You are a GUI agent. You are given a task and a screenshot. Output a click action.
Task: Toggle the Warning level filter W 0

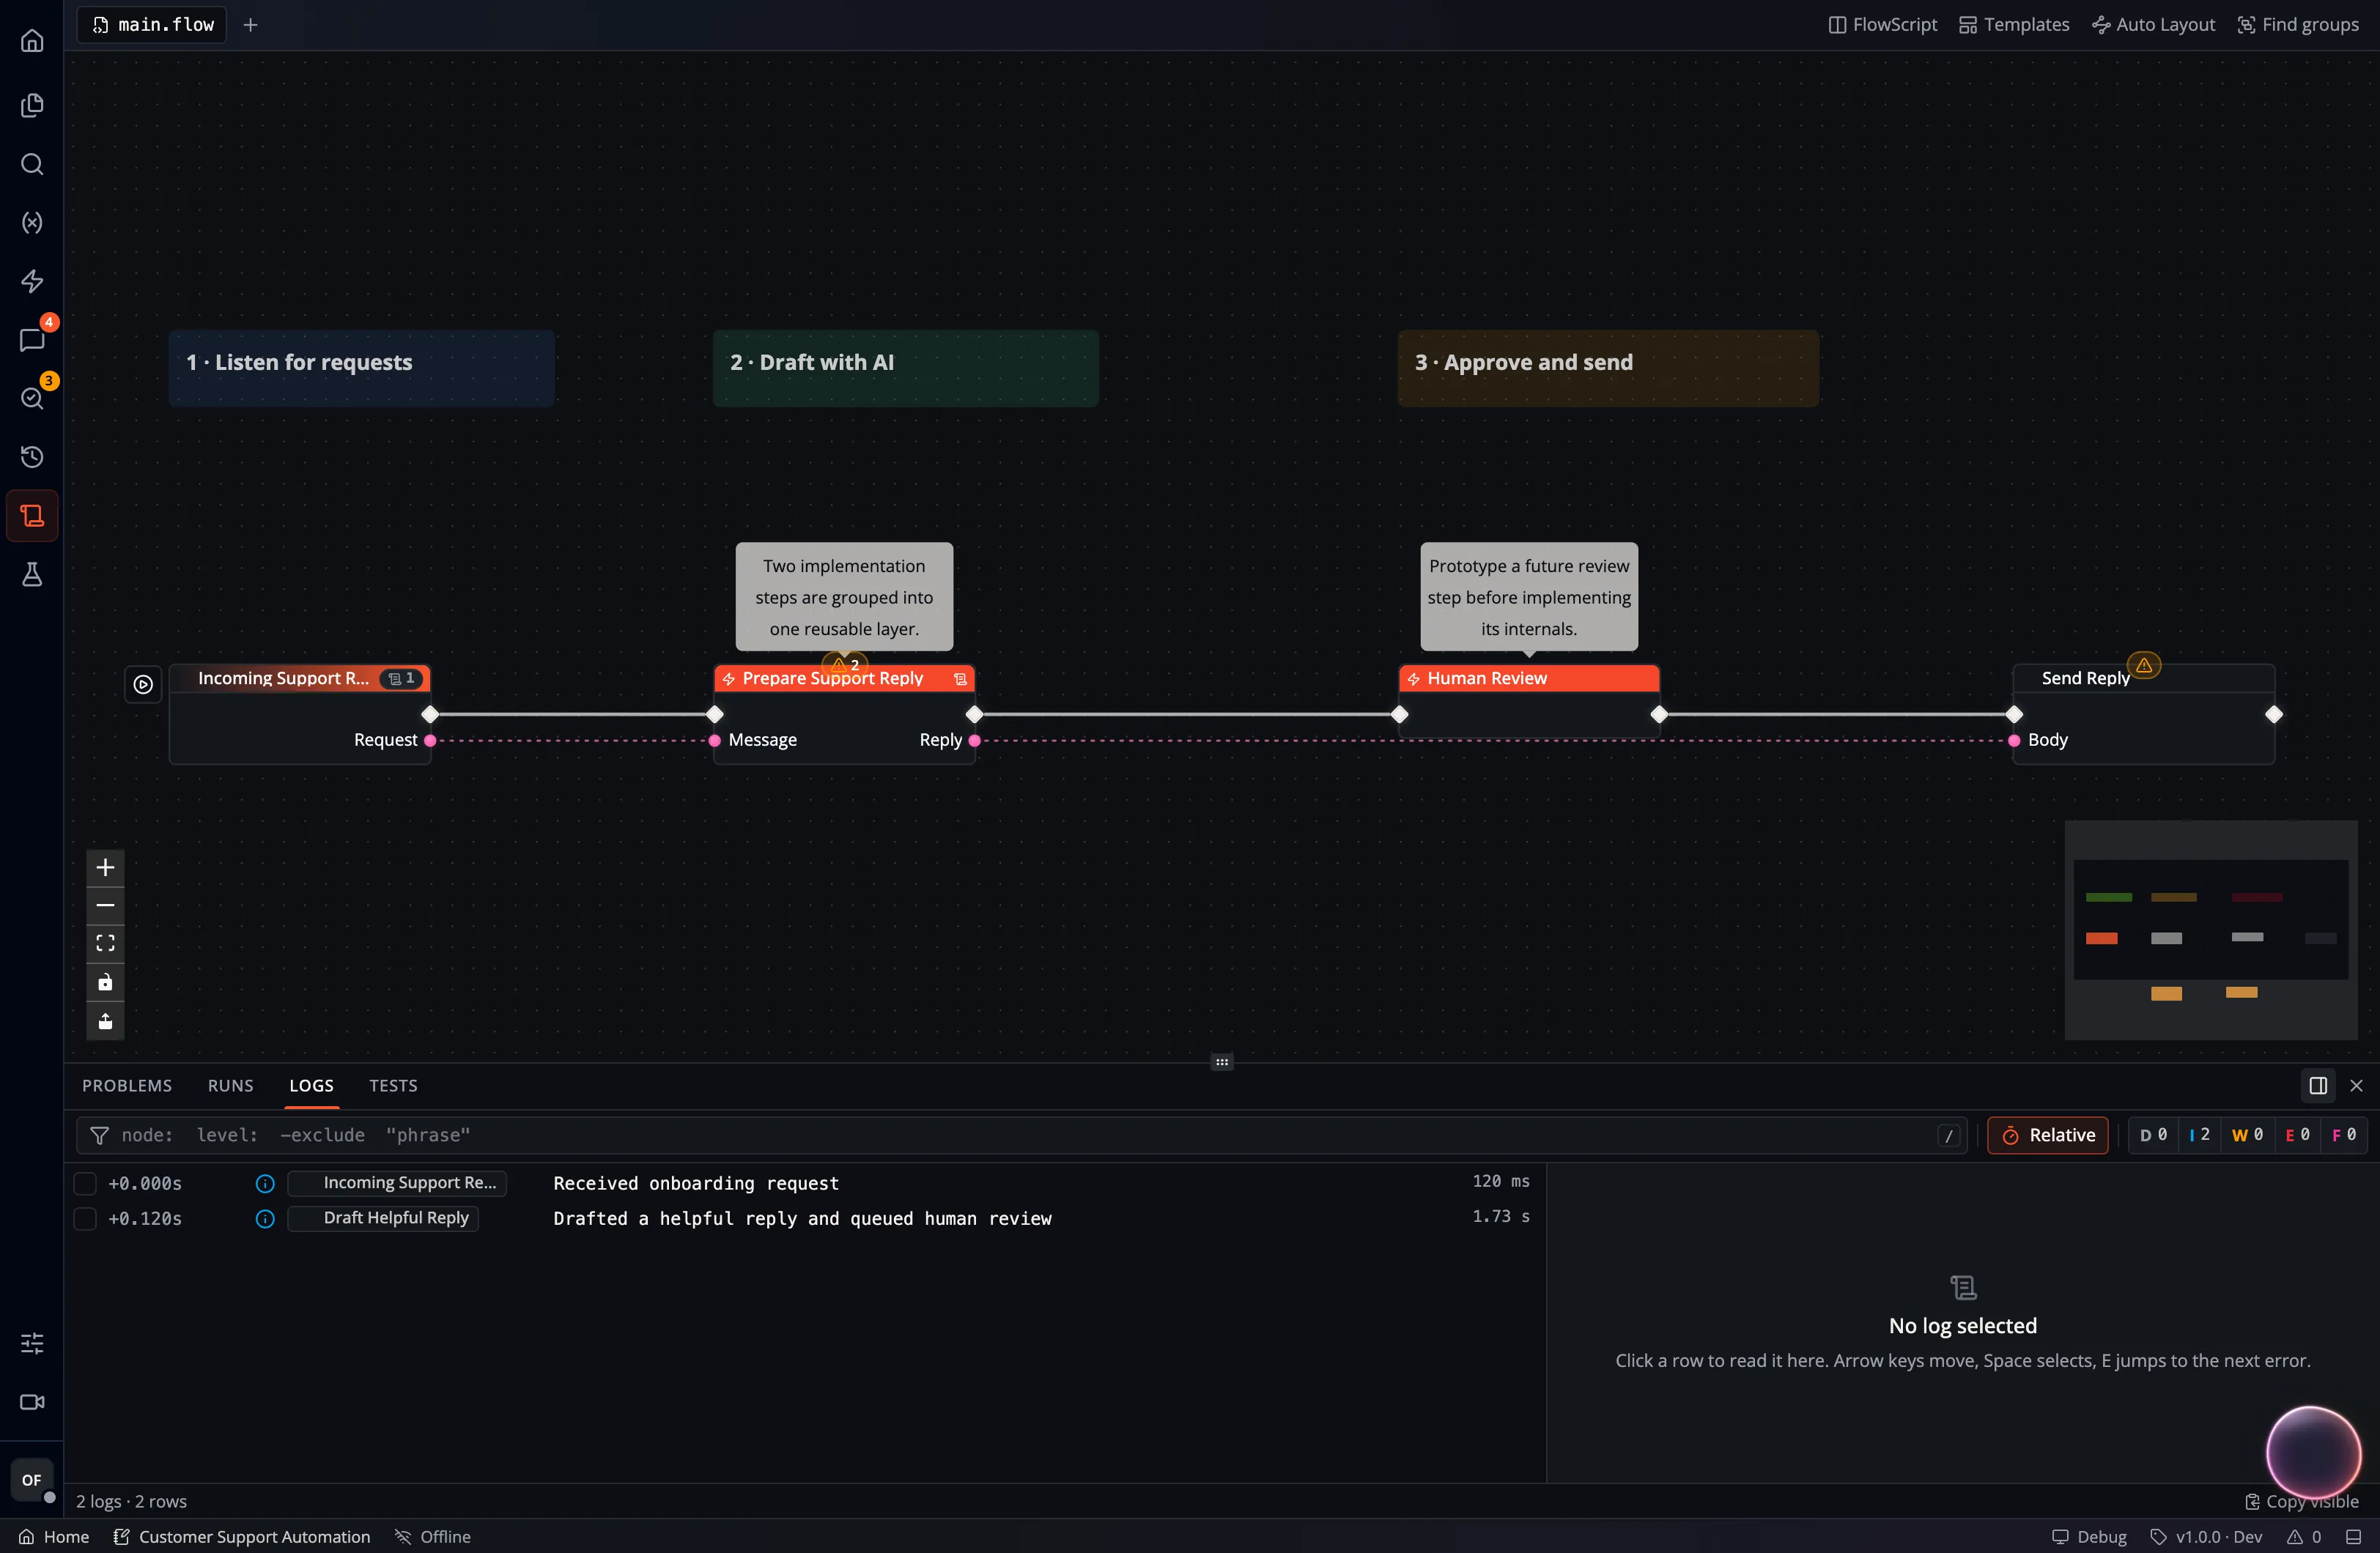2247,1135
